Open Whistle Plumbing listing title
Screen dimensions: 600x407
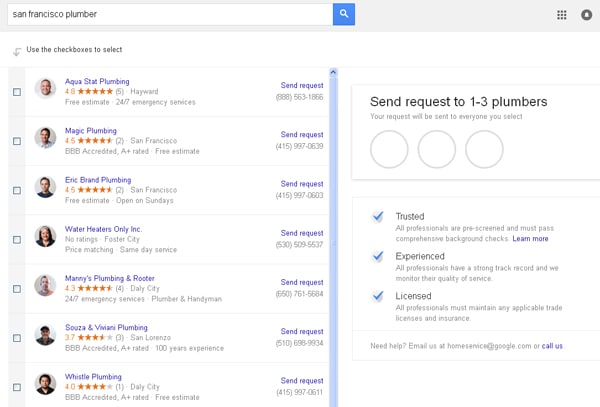[86, 376]
